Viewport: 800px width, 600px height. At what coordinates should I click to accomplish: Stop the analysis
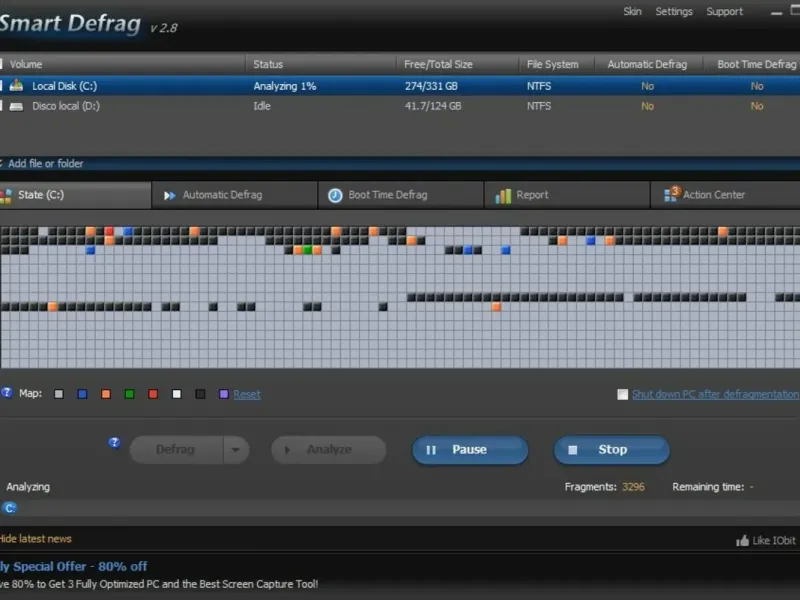click(x=612, y=449)
